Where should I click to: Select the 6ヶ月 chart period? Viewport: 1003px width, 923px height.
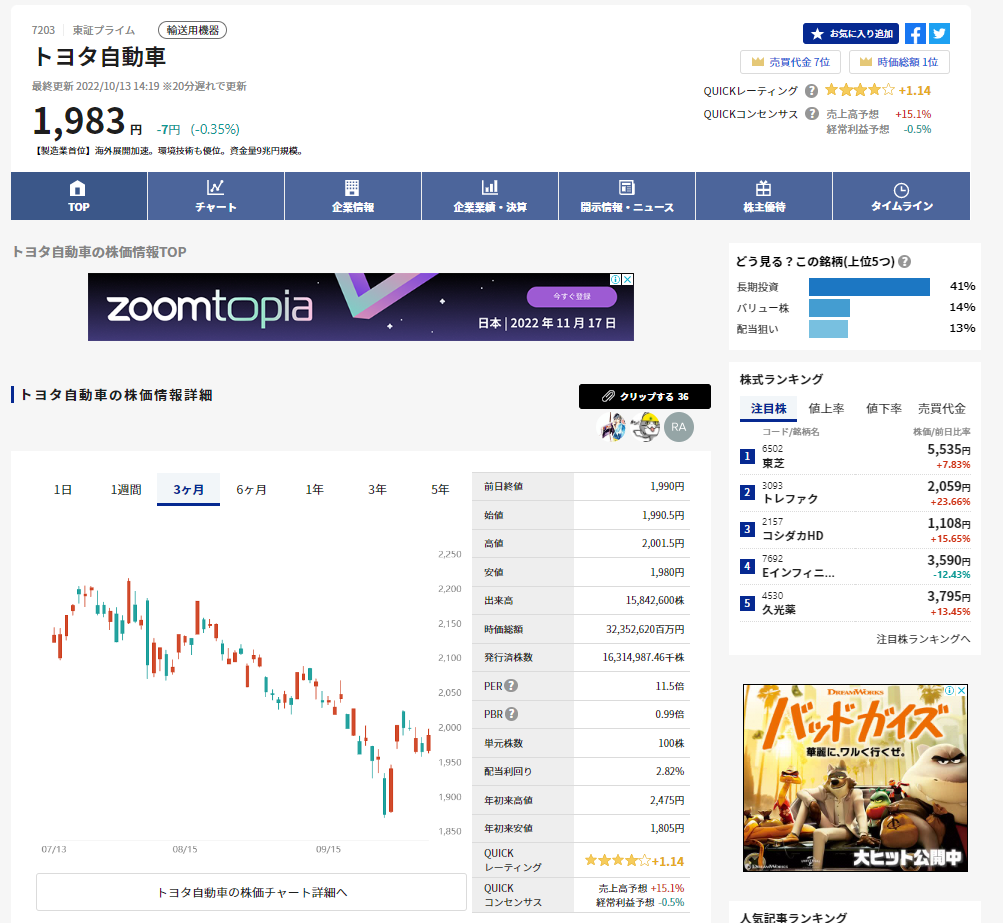(251, 490)
